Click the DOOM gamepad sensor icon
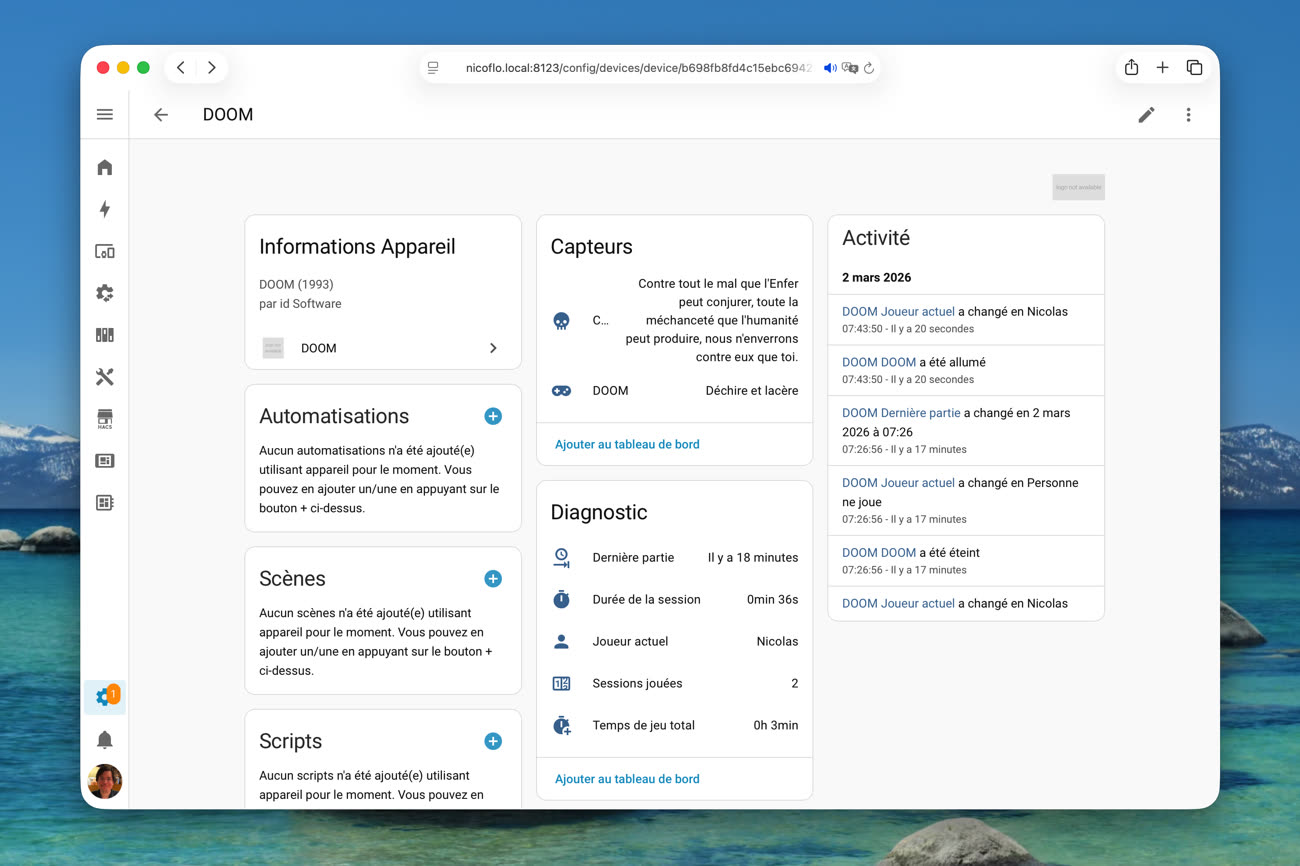1300x866 pixels. click(x=562, y=391)
